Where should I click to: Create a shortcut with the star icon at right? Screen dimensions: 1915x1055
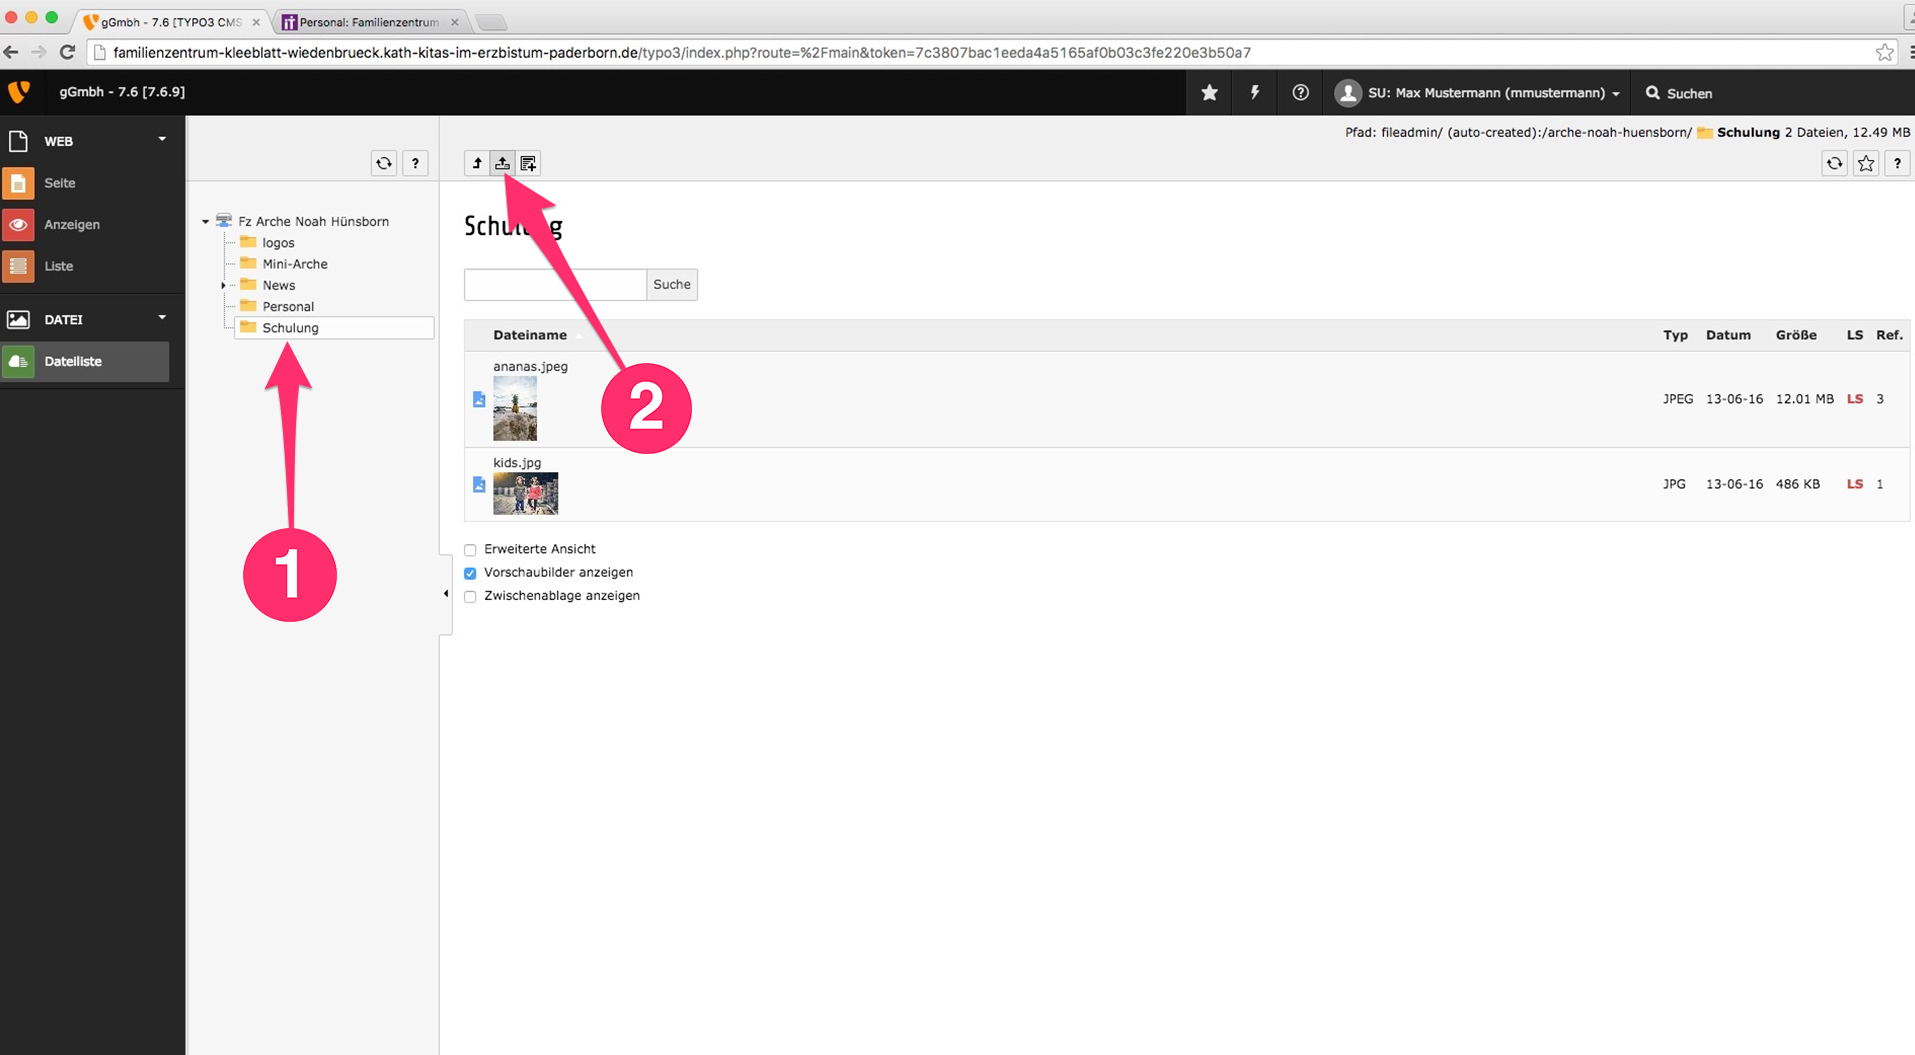(1866, 163)
